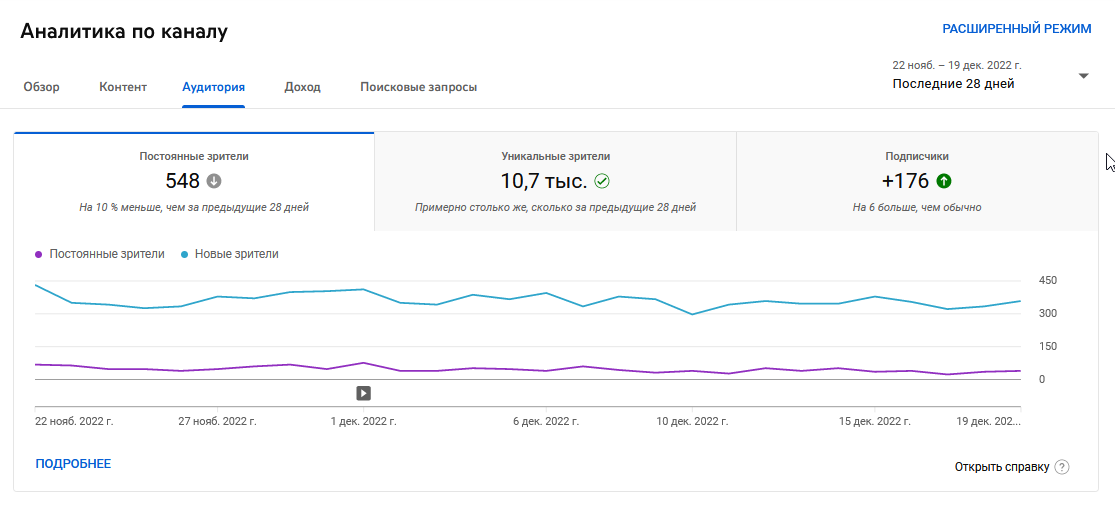1115x507 pixels.
Task: Click the Примерно столько же comparison text
Action: [x=555, y=208]
